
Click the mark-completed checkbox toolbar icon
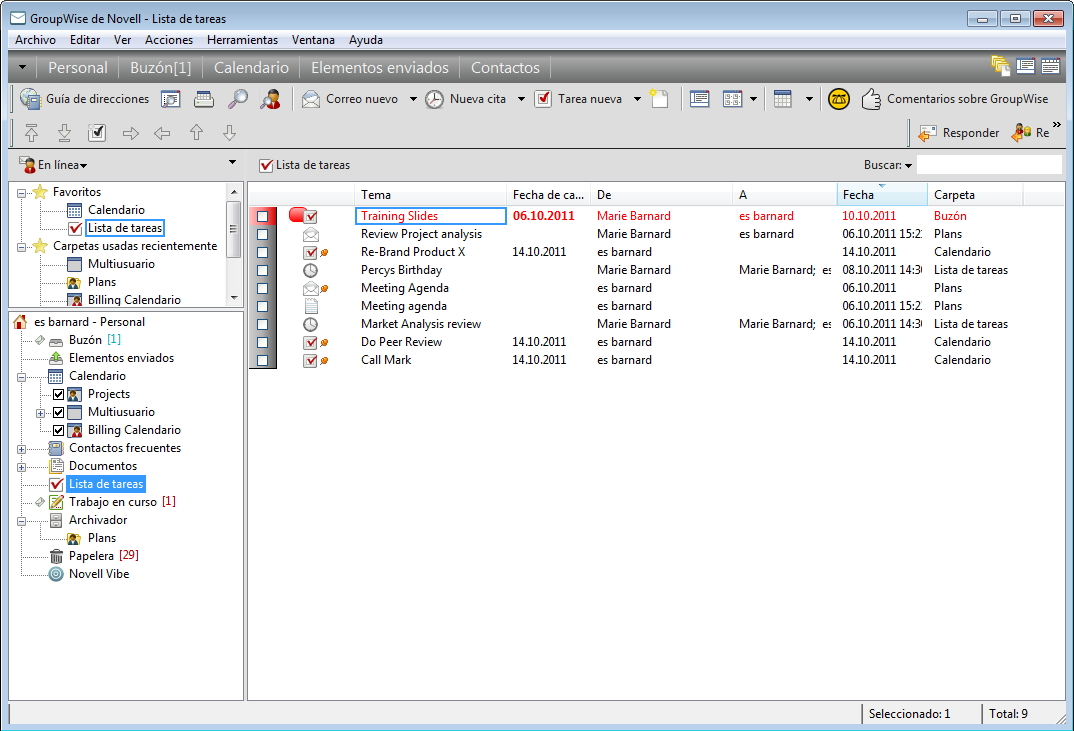click(97, 133)
